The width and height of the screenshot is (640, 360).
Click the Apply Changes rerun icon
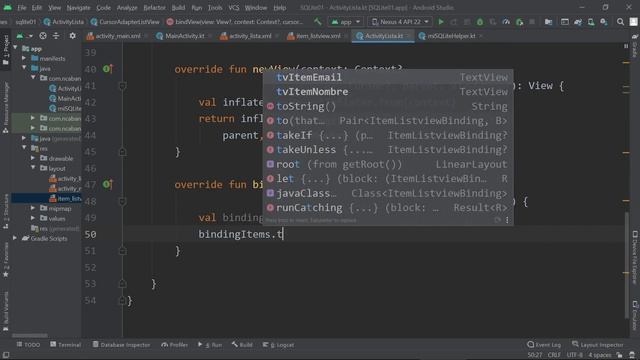coord(454,22)
